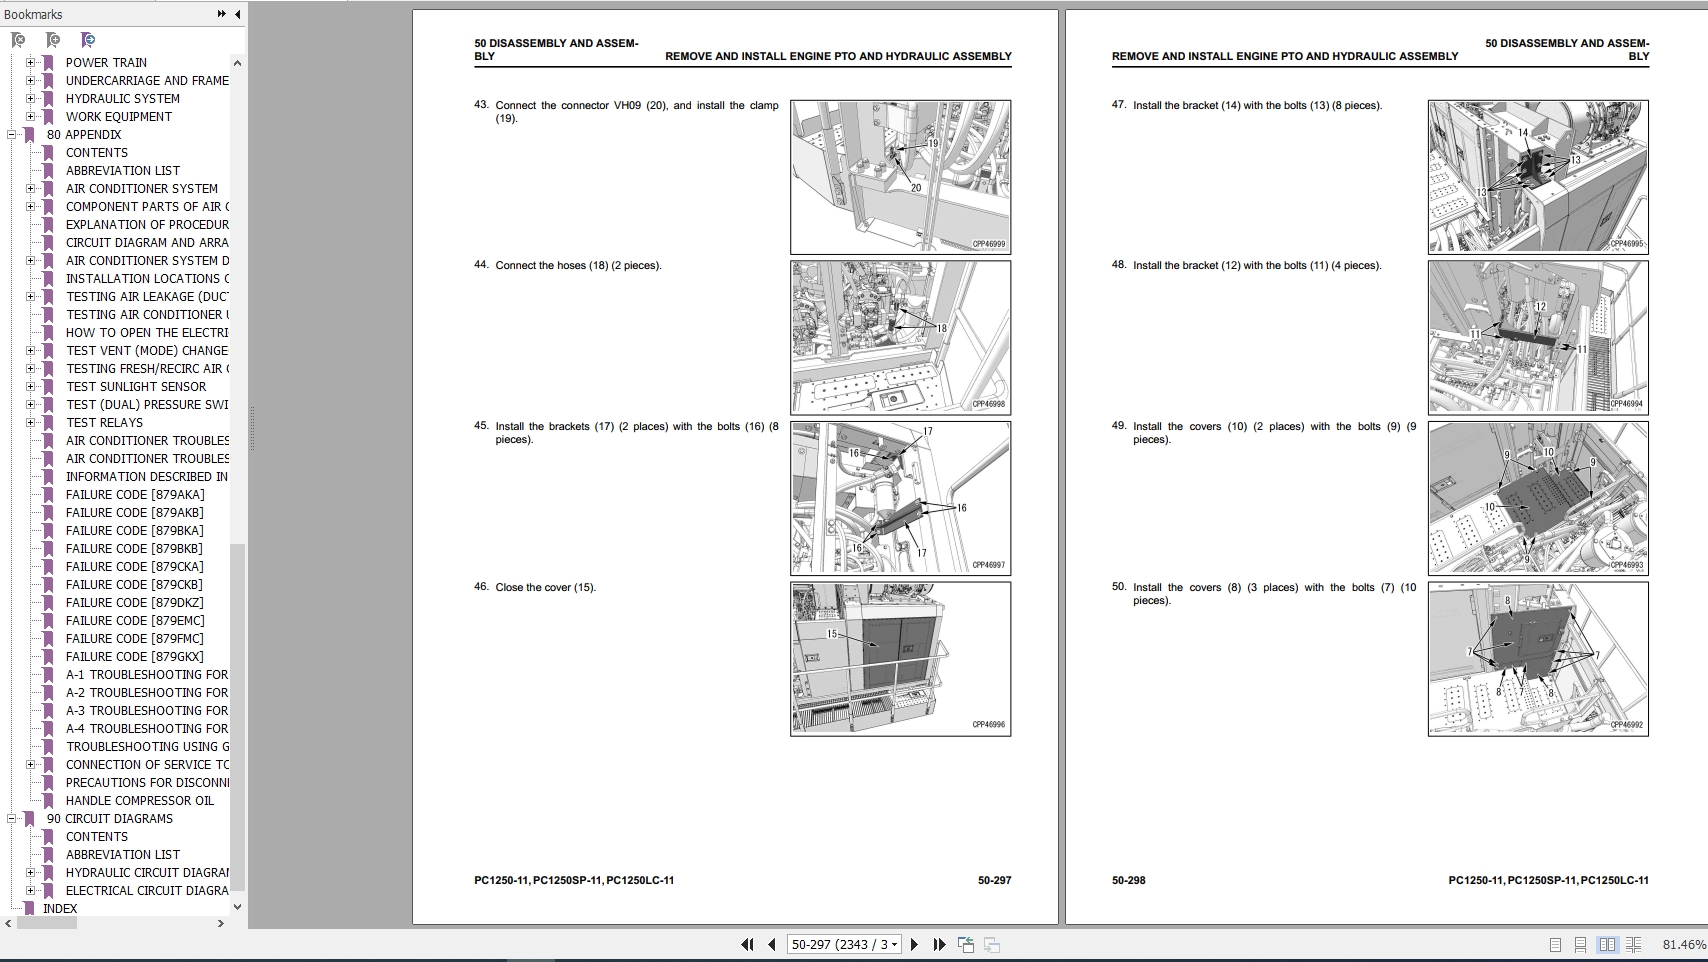
Task: Select TEST SUNLIGHT SENSOR bookmark
Action: pyautogui.click(x=136, y=386)
